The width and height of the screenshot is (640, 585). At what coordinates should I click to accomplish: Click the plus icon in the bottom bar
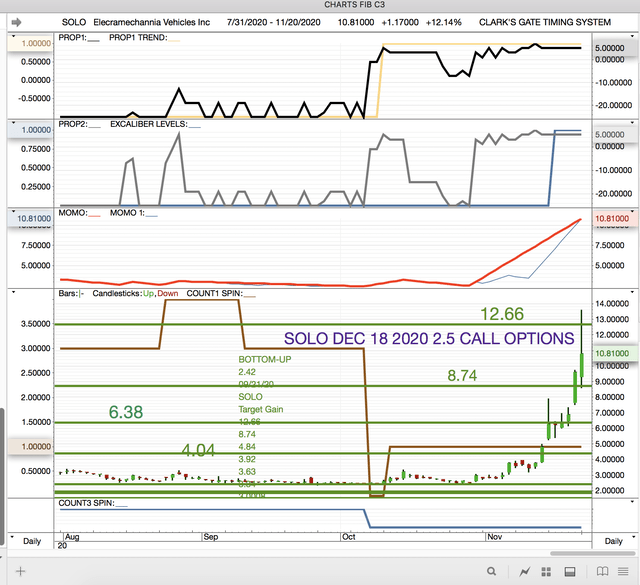[20, 571]
